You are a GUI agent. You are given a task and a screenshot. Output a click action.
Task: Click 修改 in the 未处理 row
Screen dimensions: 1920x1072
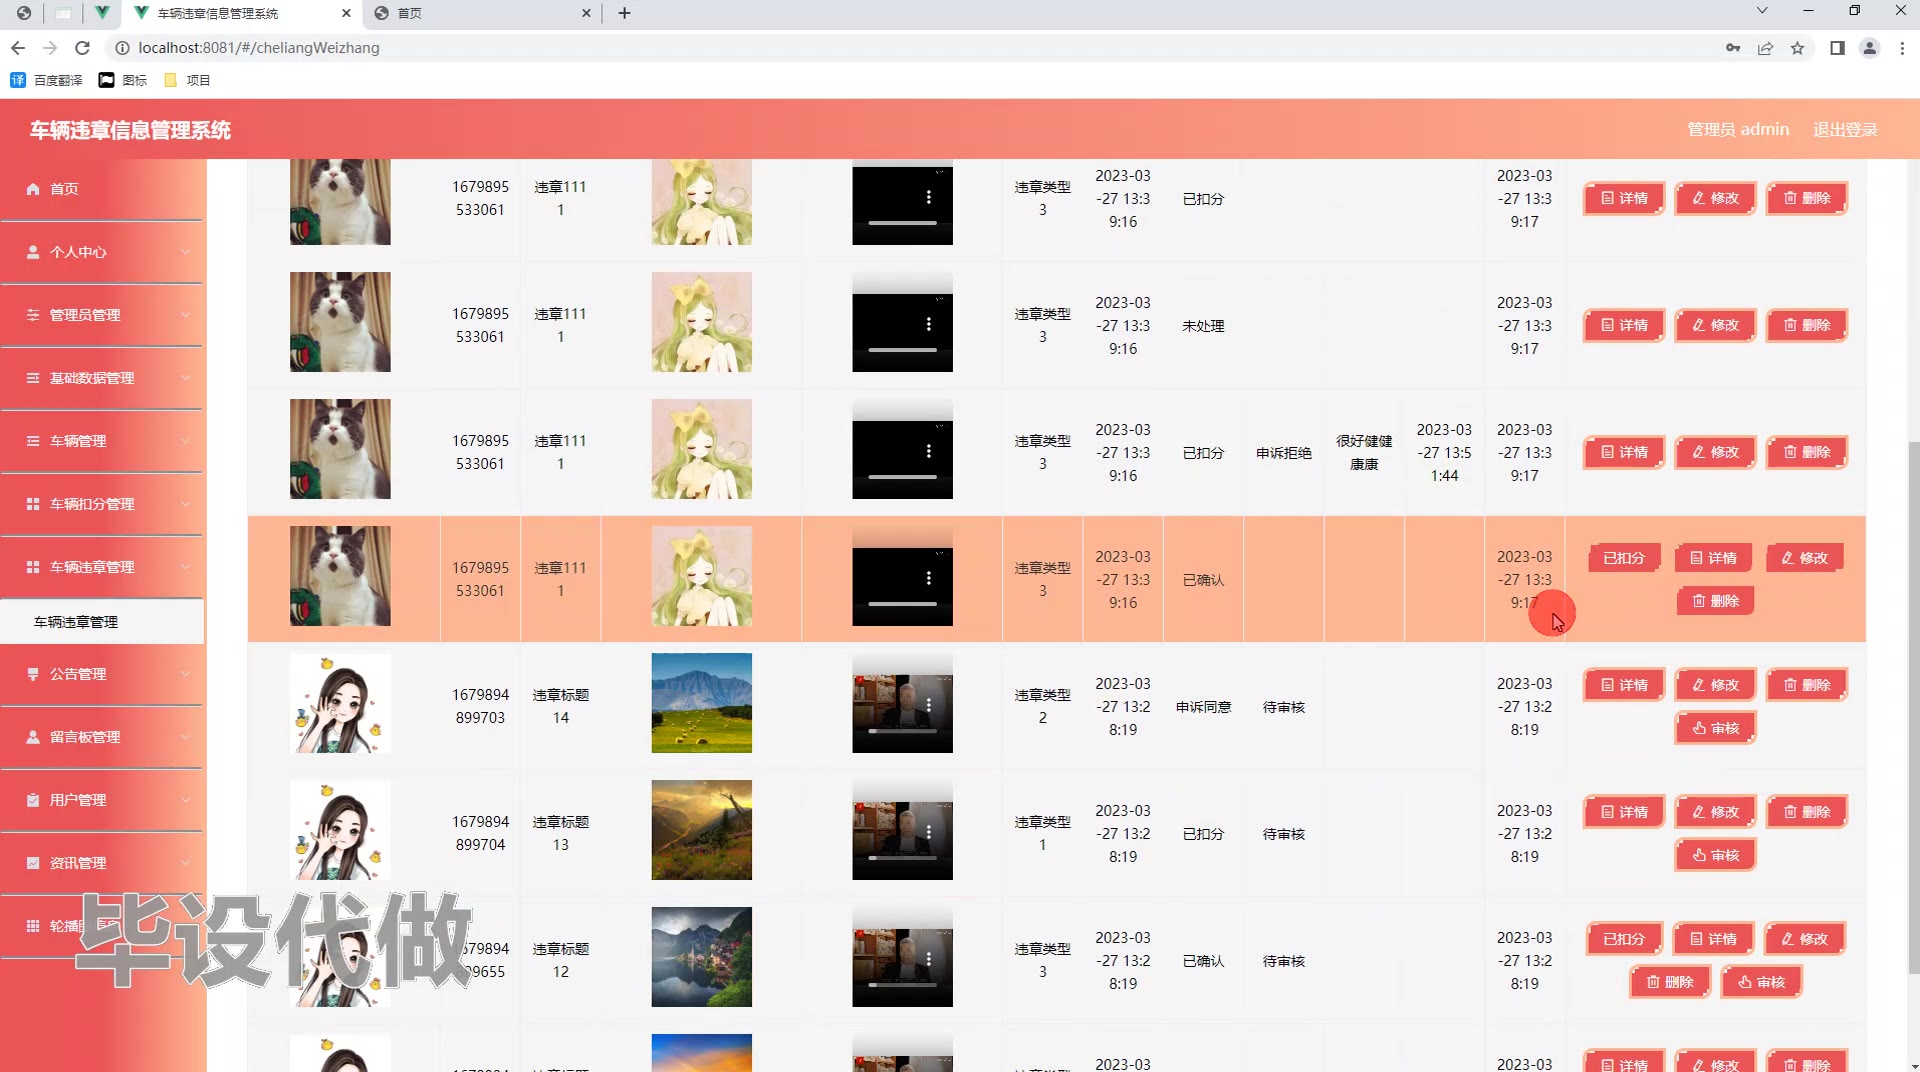[1715, 325]
